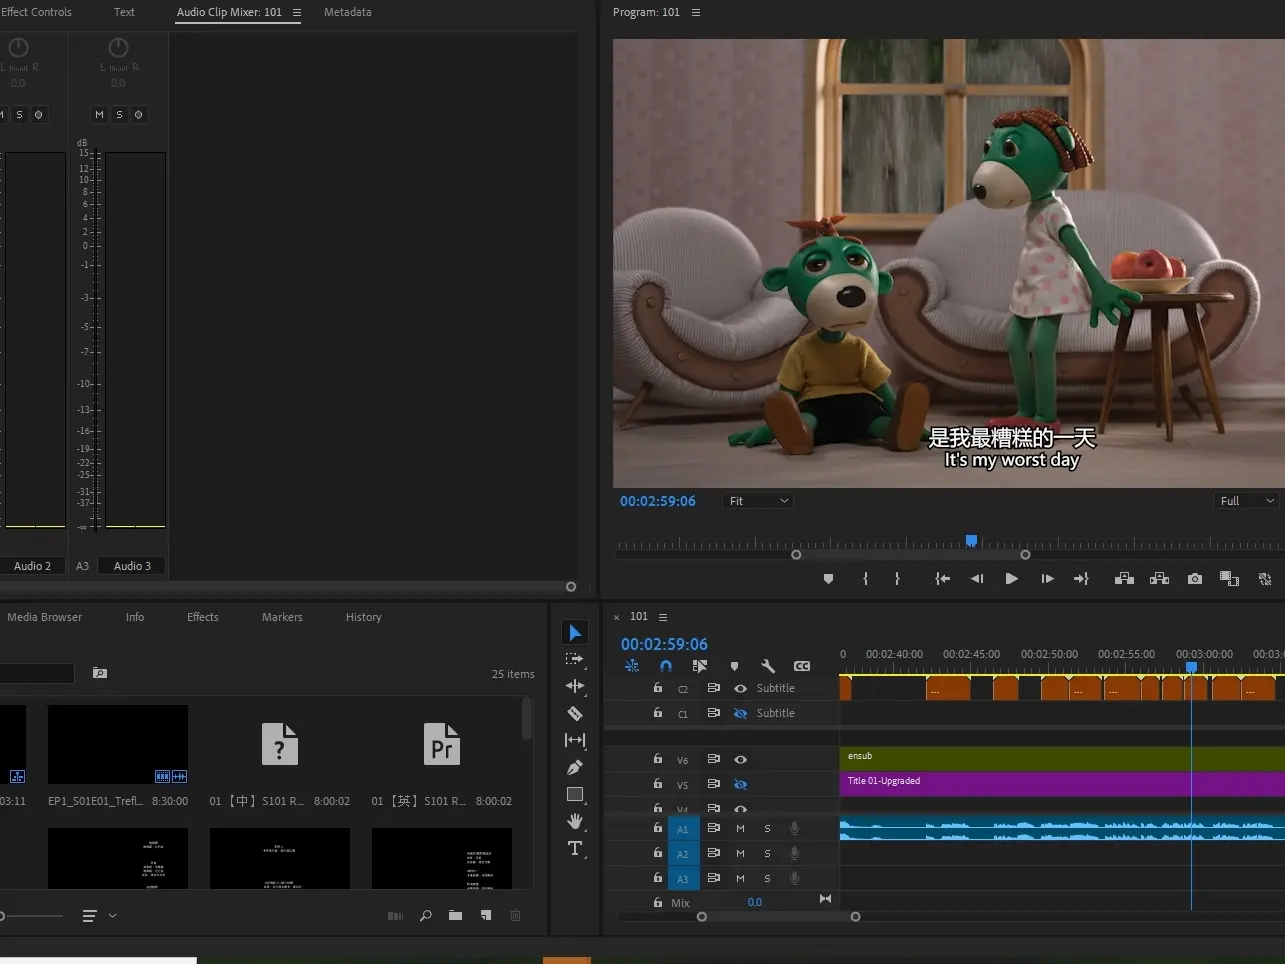The height and width of the screenshot is (964, 1285).
Task: Open timeline wrench display settings
Action: click(x=767, y=666)
